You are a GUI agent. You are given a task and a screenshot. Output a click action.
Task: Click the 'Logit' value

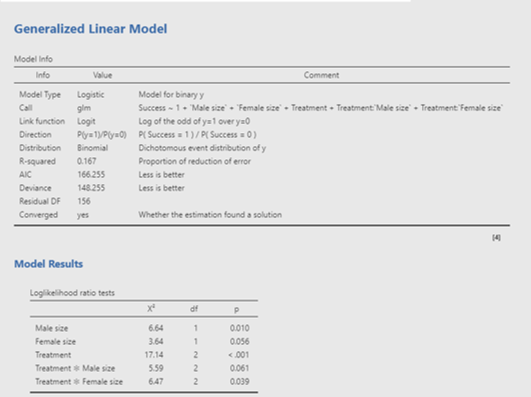point(86,121)
